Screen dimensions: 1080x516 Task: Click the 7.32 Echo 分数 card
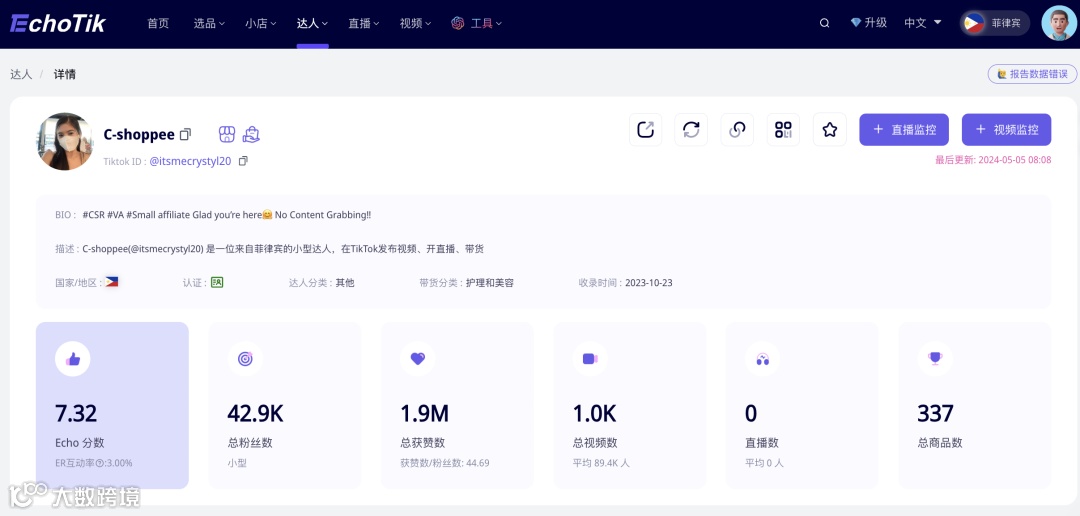coord(112,405)
